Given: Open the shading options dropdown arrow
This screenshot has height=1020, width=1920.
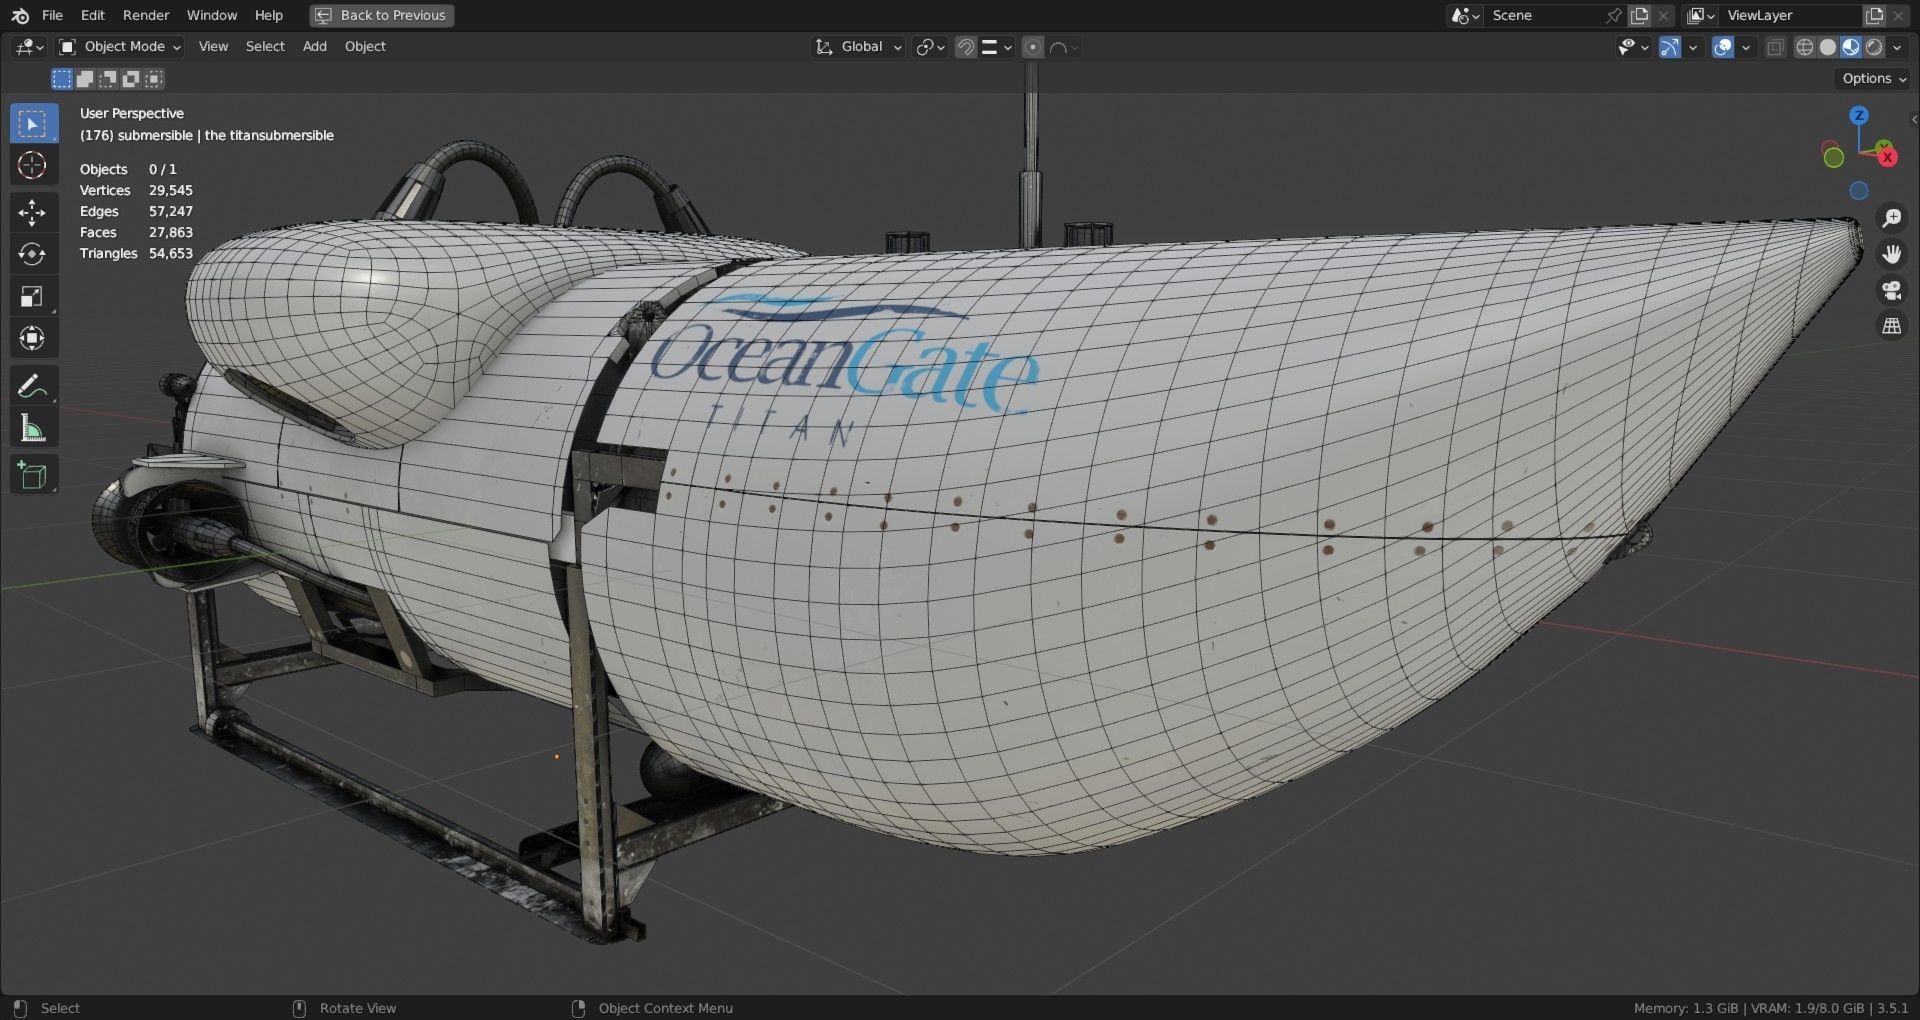Looking at the screenshot, I should 1897,47.
